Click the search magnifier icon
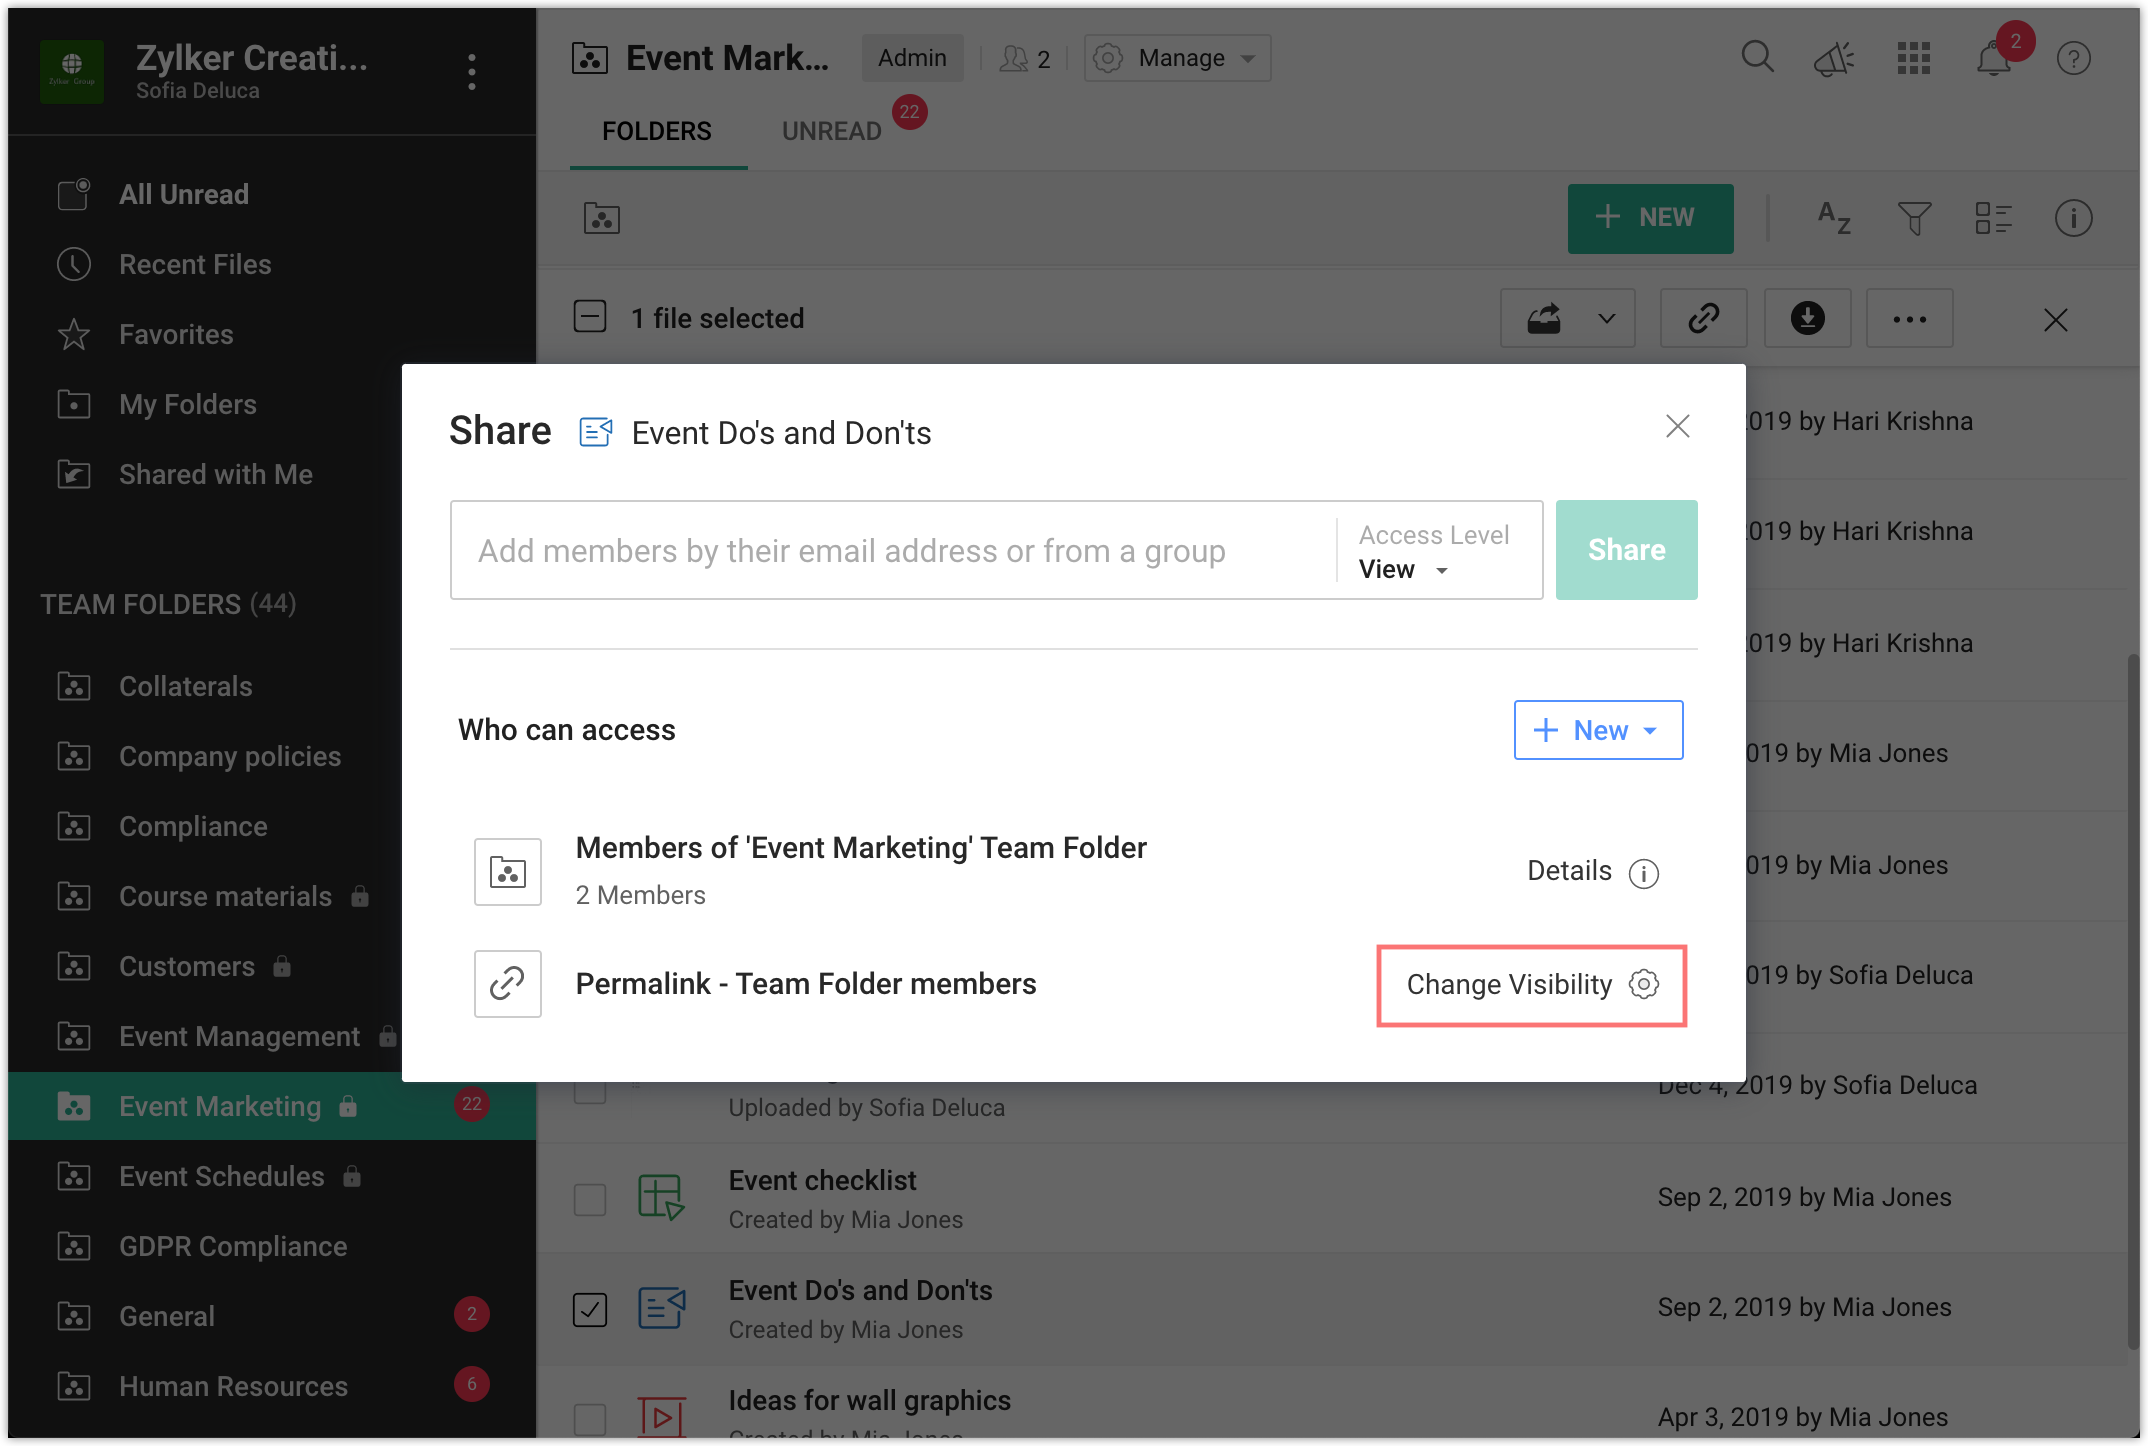Image resolution: width=2148 pixels, height=1446 pixels. coord(1757,57)
